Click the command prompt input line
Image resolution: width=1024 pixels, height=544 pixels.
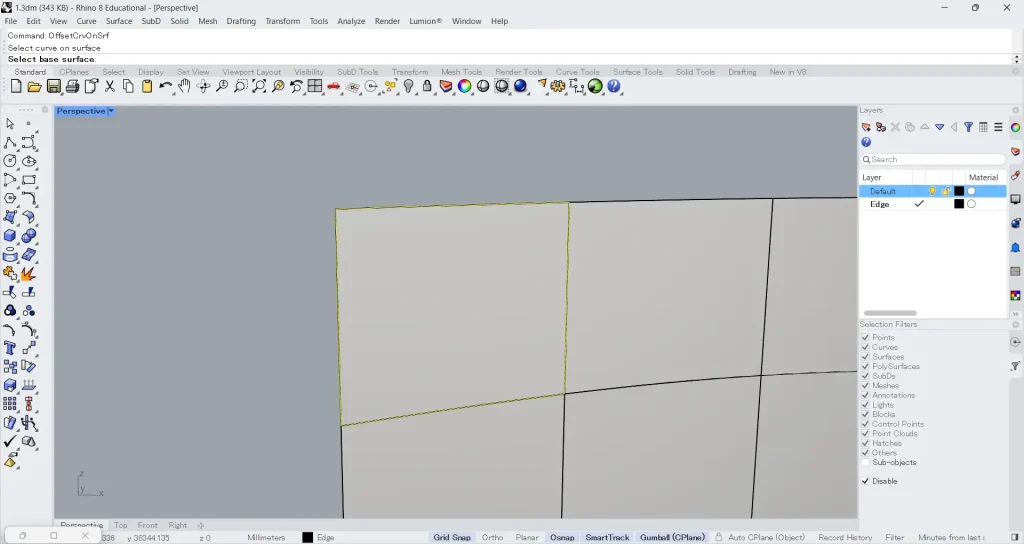click(509, 59)
